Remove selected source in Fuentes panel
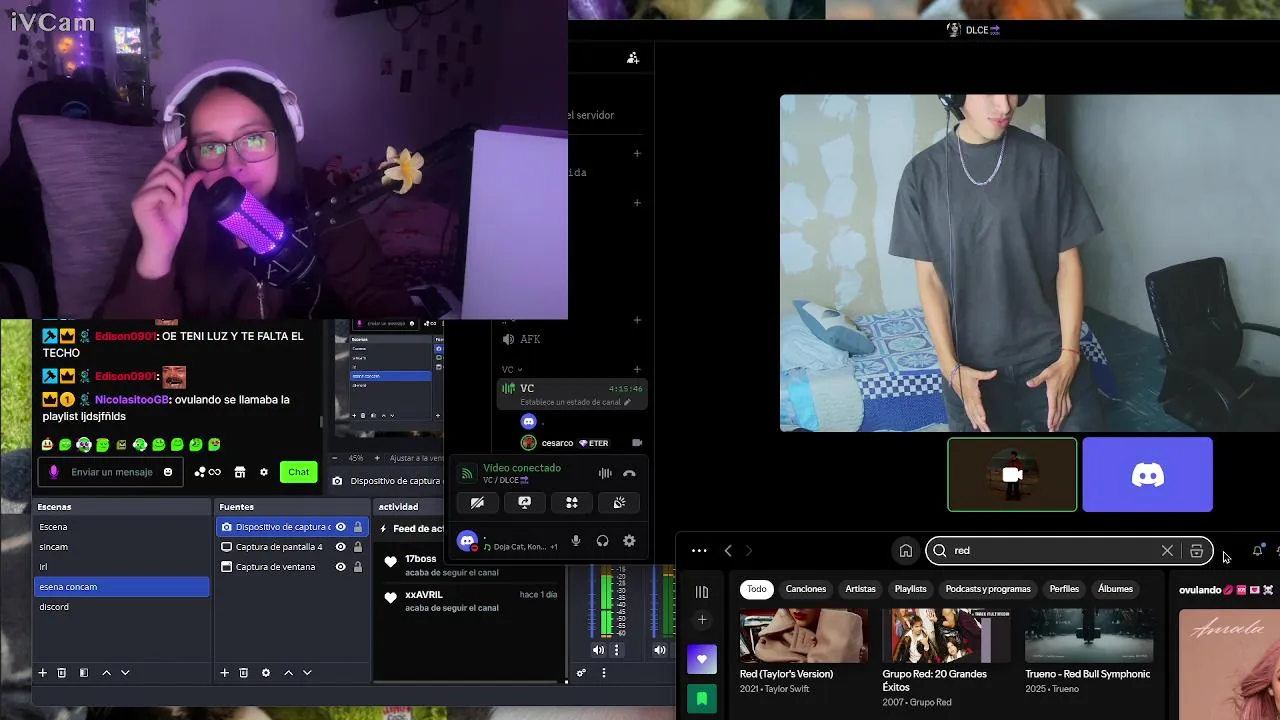Image resolution: width=1280 pixels, height=720 pixels. click(x=243, y=673)
